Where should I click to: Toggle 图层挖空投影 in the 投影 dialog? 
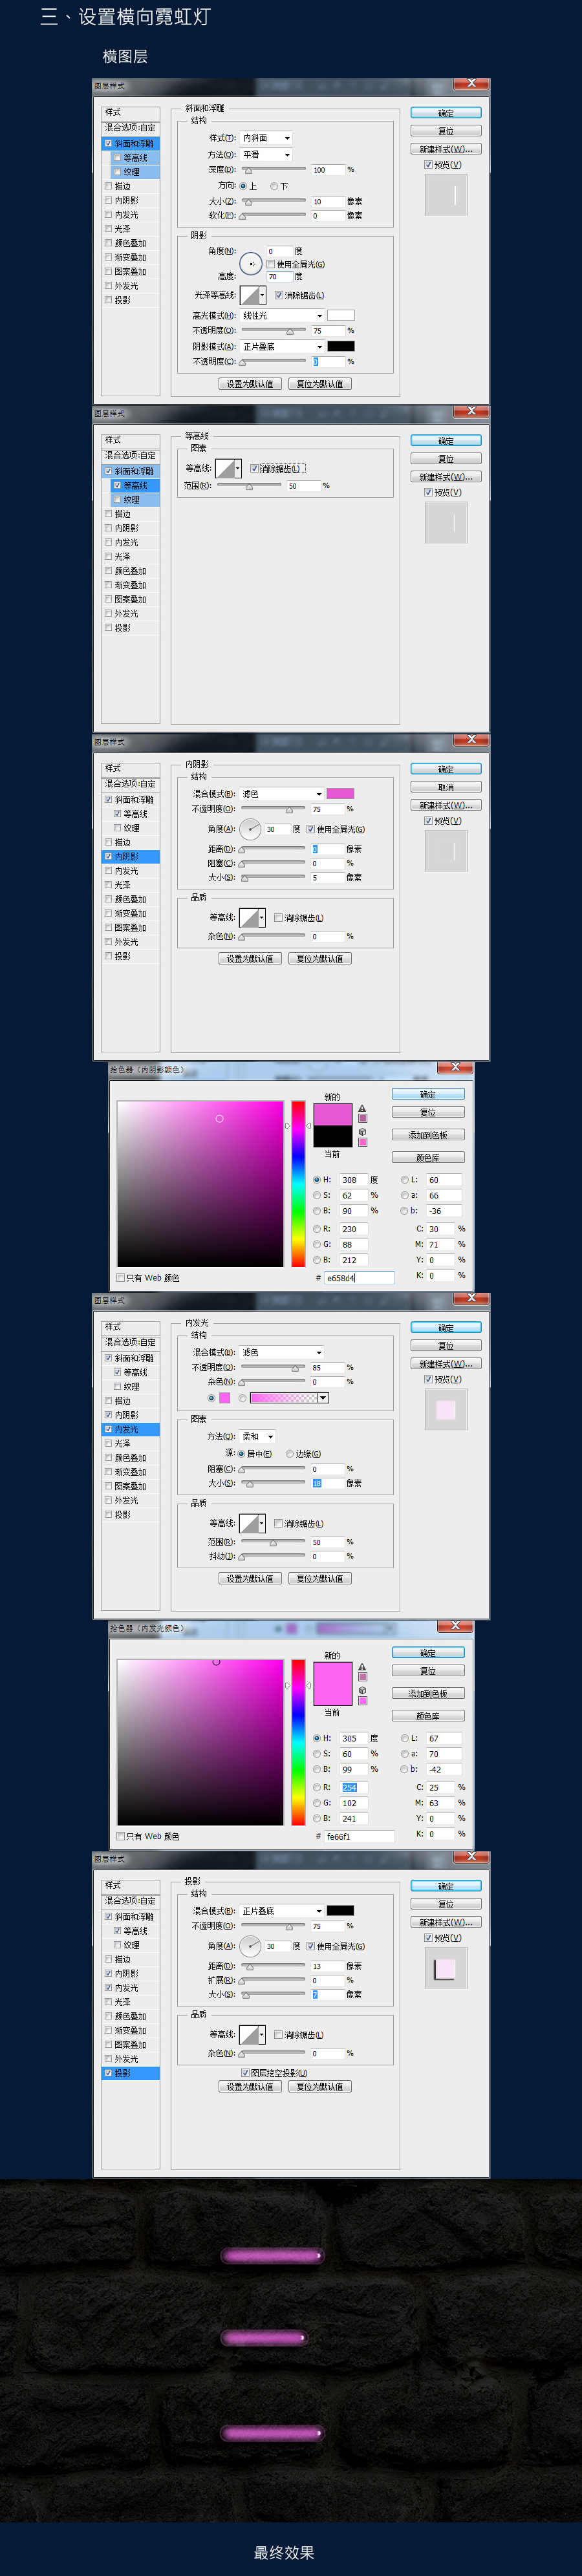(245, 2073)
